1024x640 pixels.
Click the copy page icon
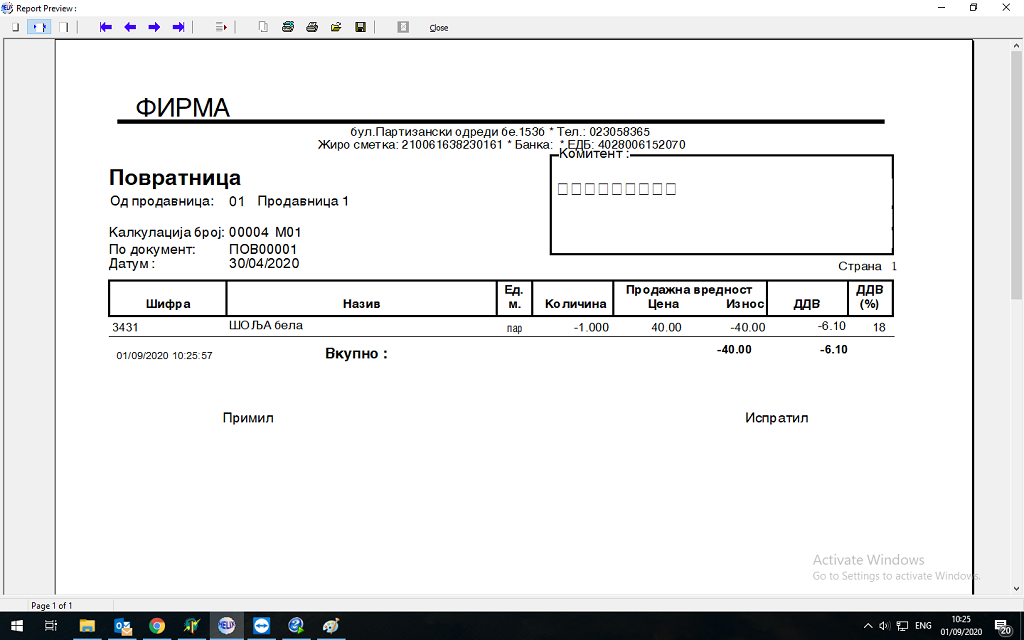click(263, 27)
